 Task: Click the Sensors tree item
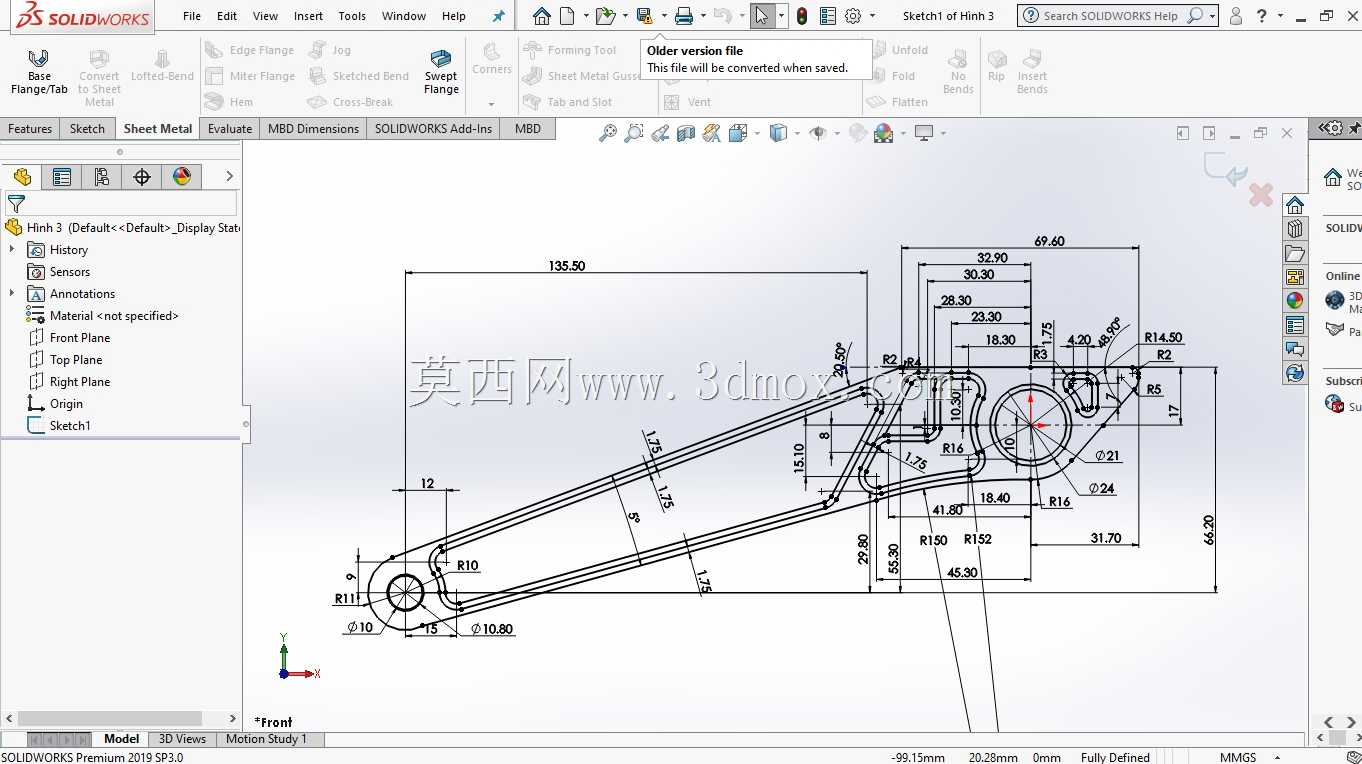(70, 272)
